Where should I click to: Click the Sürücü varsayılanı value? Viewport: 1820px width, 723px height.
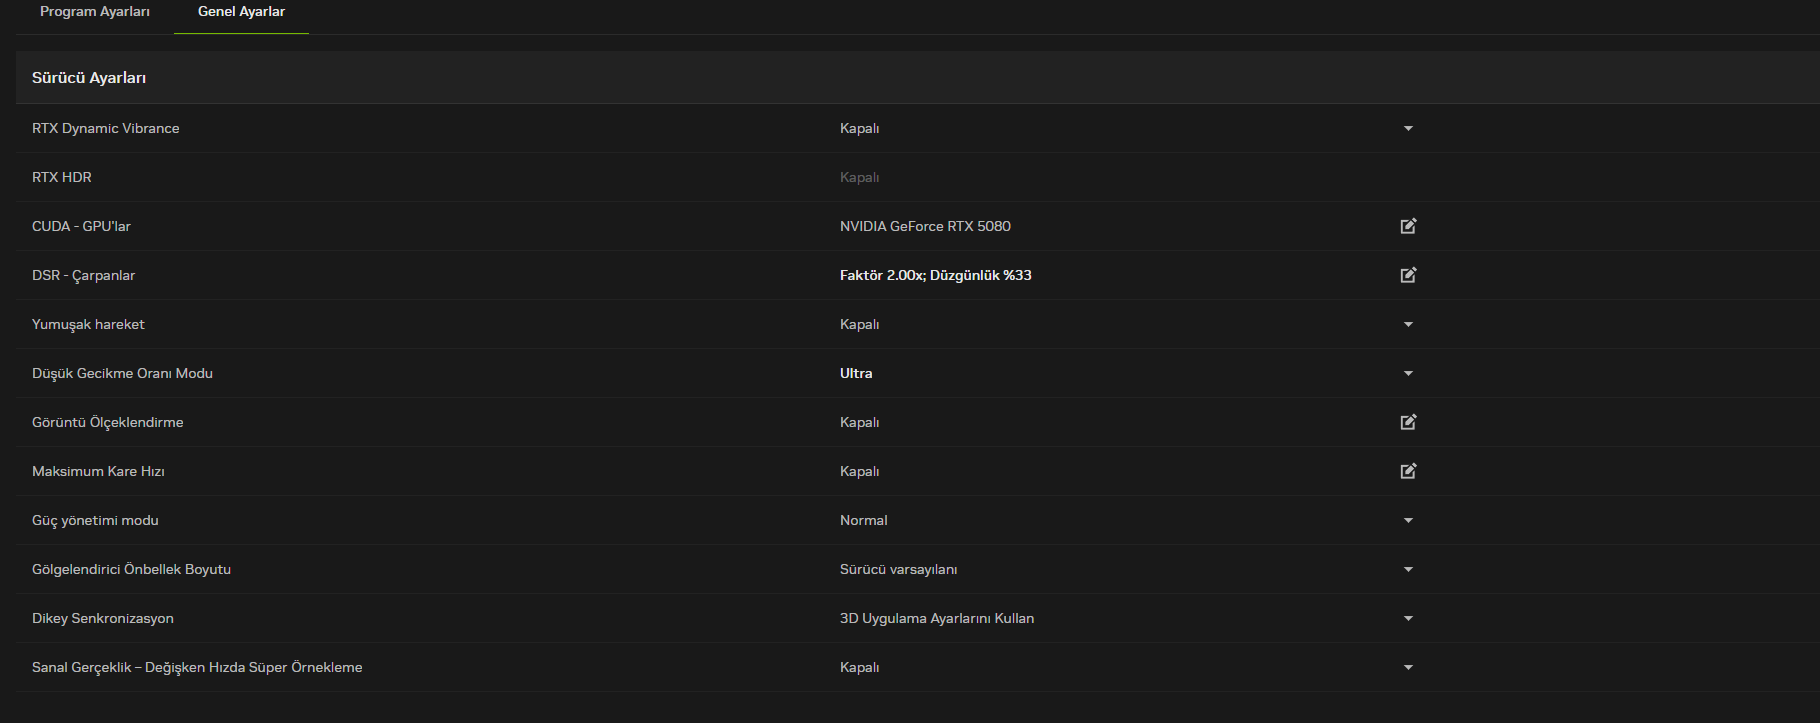click(898, 569)
